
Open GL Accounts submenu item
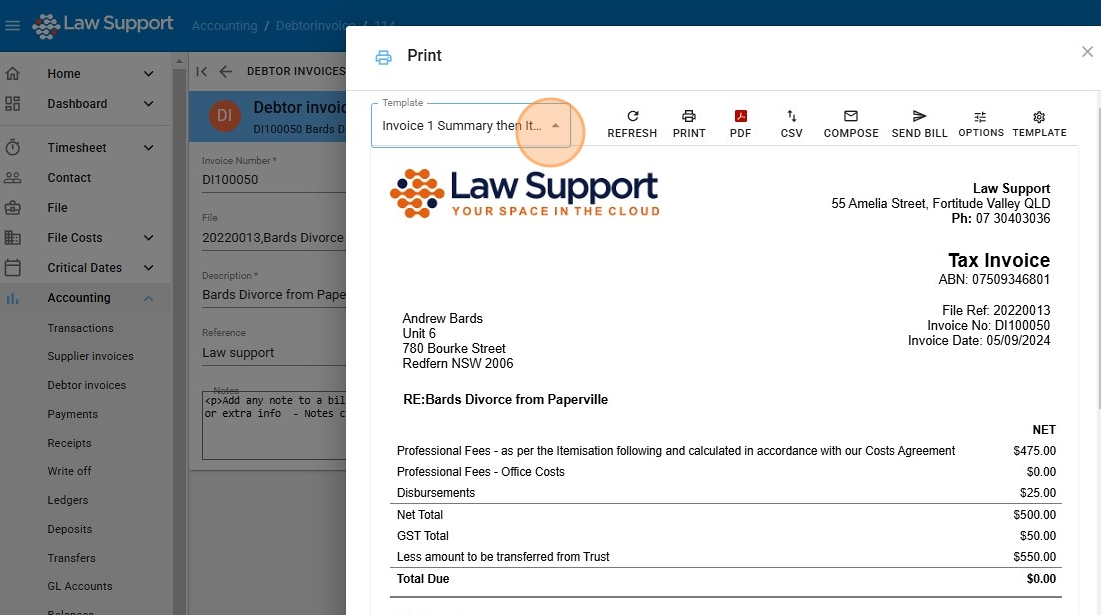click(79, 586)
